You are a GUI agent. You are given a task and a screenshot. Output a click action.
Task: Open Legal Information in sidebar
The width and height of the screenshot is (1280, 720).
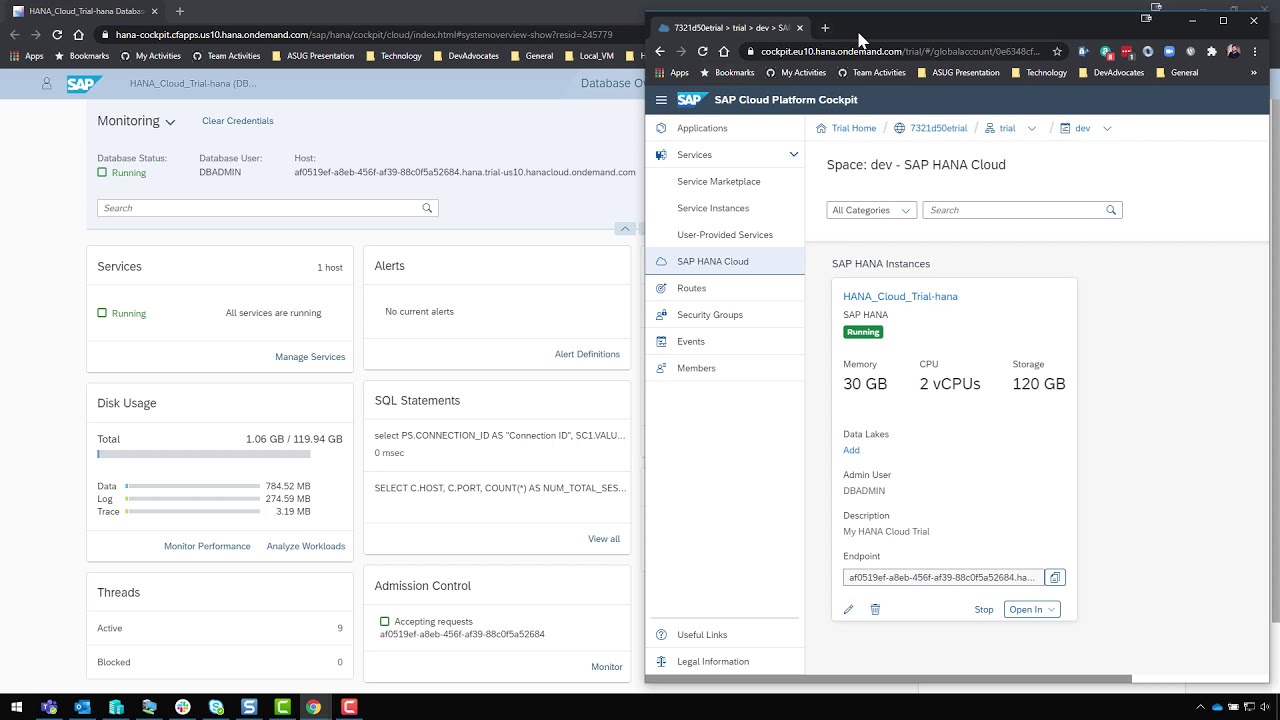pyautogui.click(x=725, y=661)
